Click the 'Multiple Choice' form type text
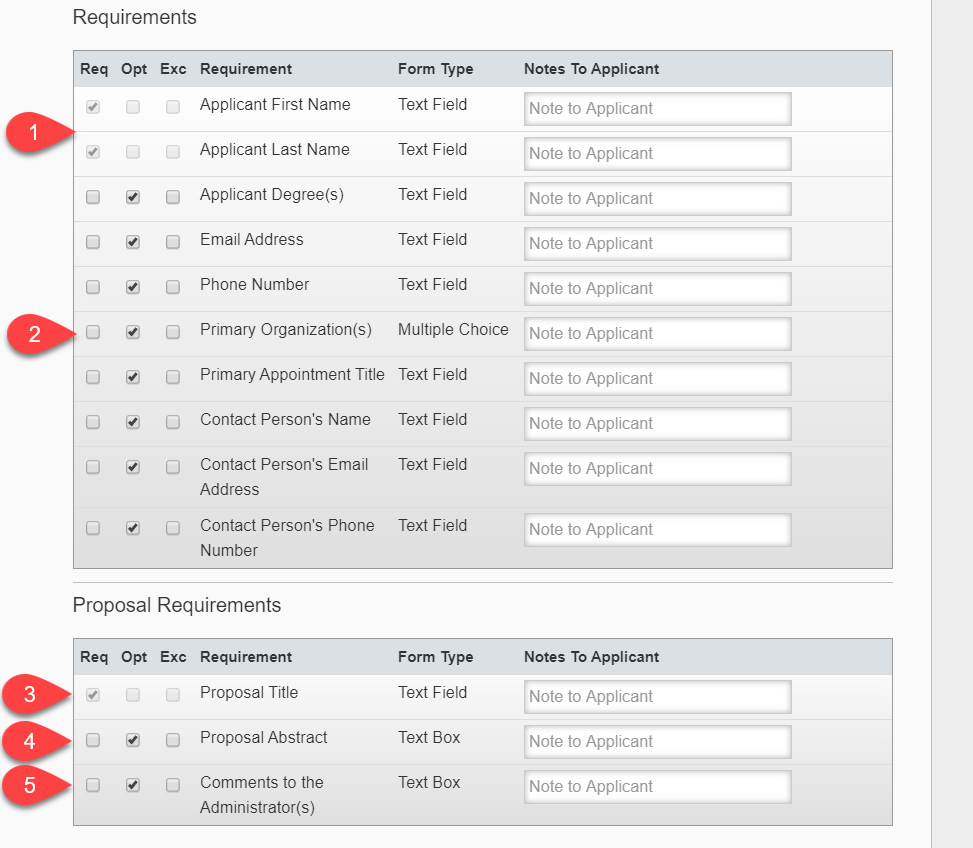Screen dimensions: 973x848 453,329
